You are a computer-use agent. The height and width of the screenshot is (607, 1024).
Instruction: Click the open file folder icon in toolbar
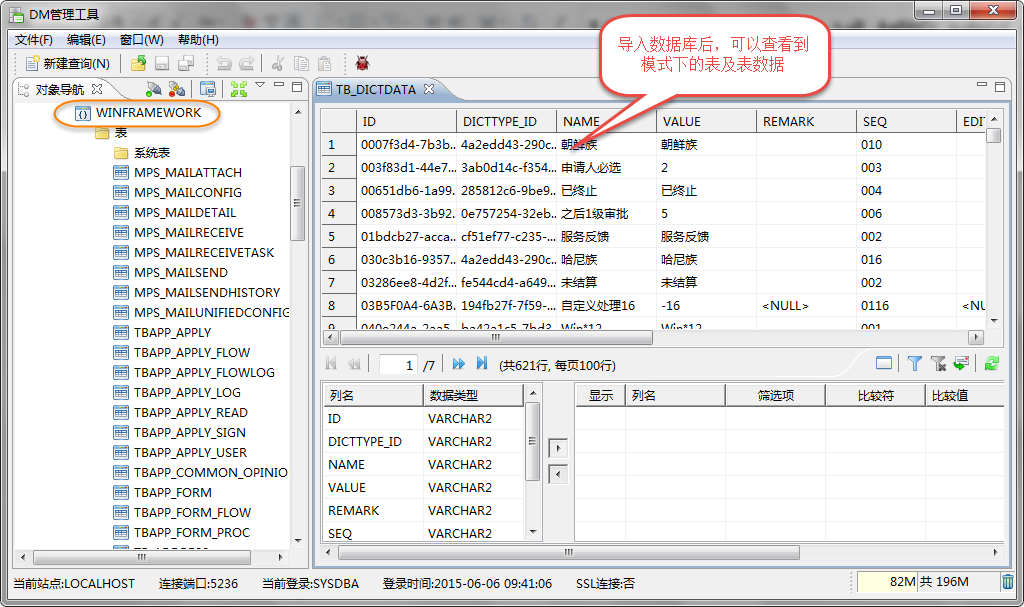click(138, 63)
